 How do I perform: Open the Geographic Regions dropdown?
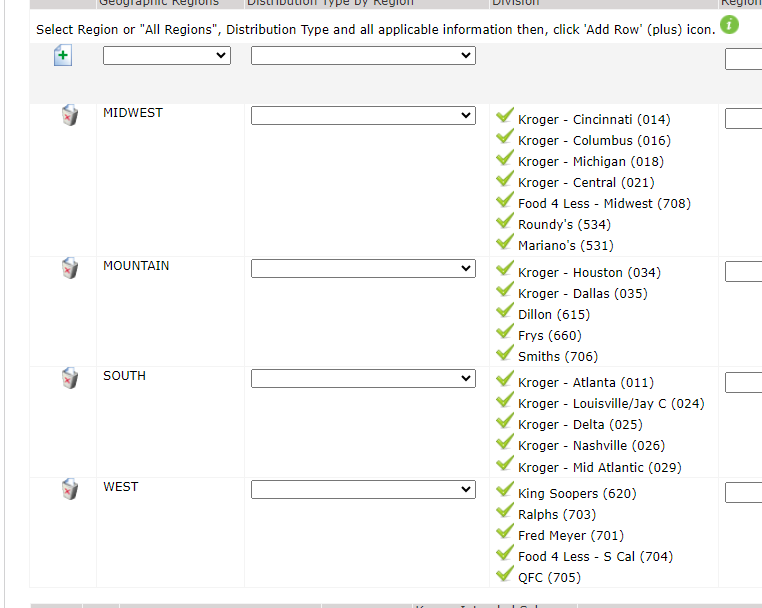coord(166,56)
